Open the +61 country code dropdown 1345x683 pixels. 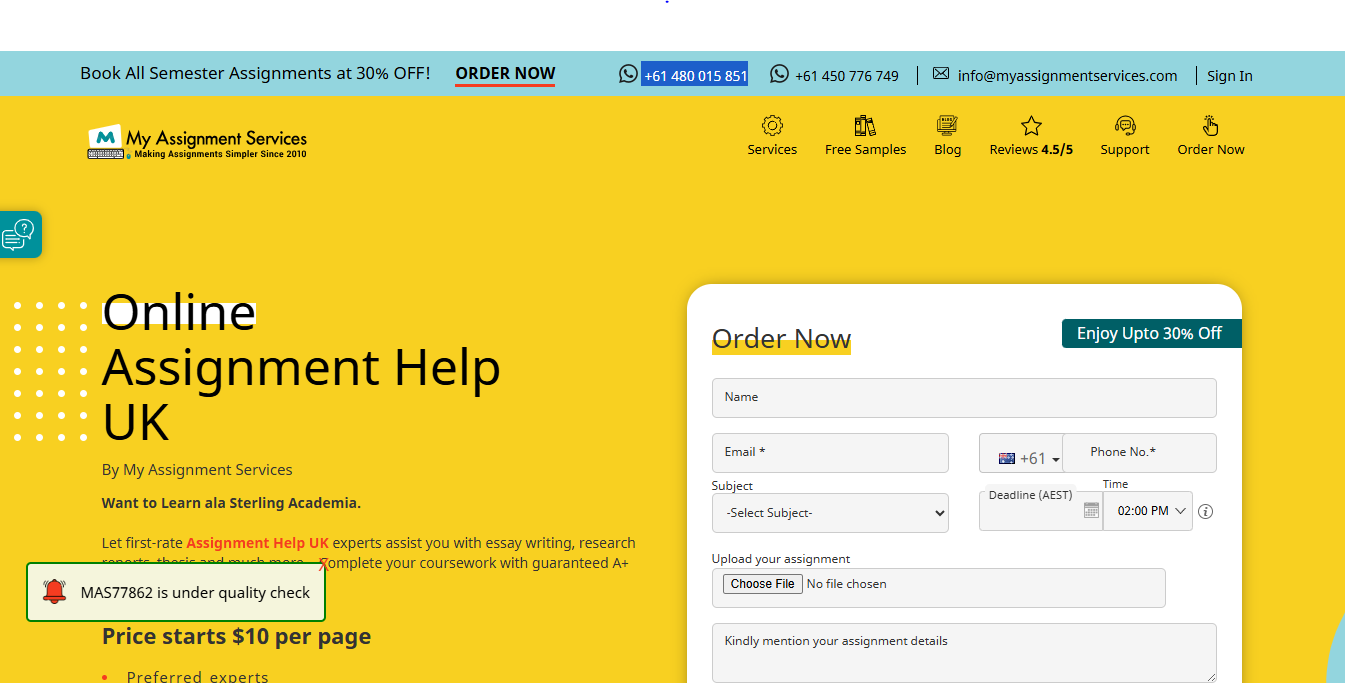1029,458
